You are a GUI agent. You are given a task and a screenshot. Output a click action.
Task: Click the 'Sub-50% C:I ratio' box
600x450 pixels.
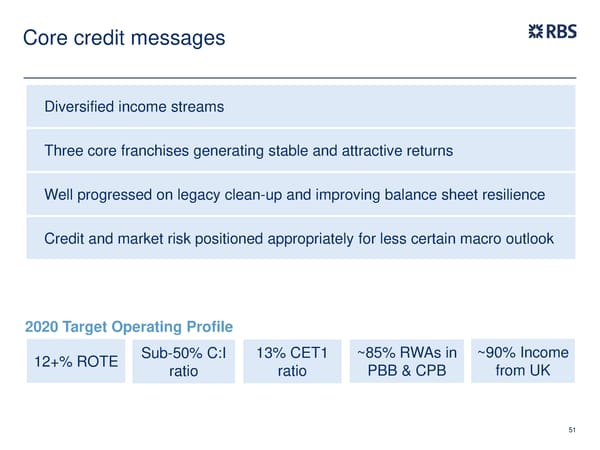[183, 362]
